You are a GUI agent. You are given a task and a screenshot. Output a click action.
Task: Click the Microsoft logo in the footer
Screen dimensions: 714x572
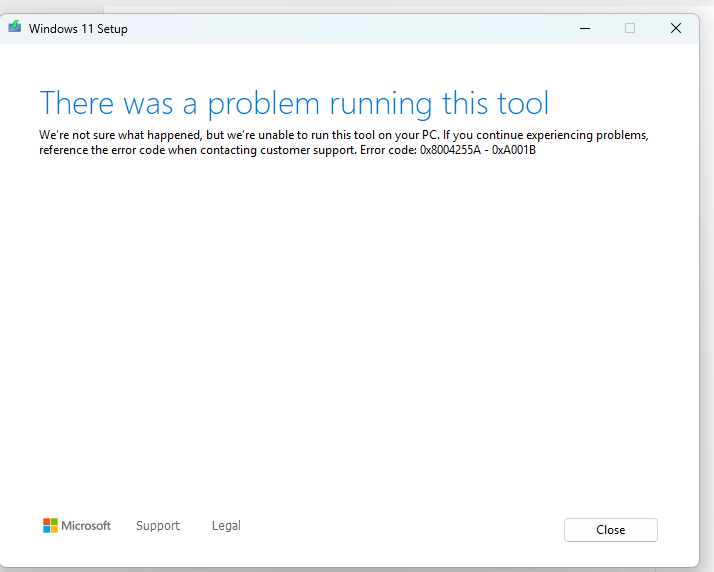76,526
